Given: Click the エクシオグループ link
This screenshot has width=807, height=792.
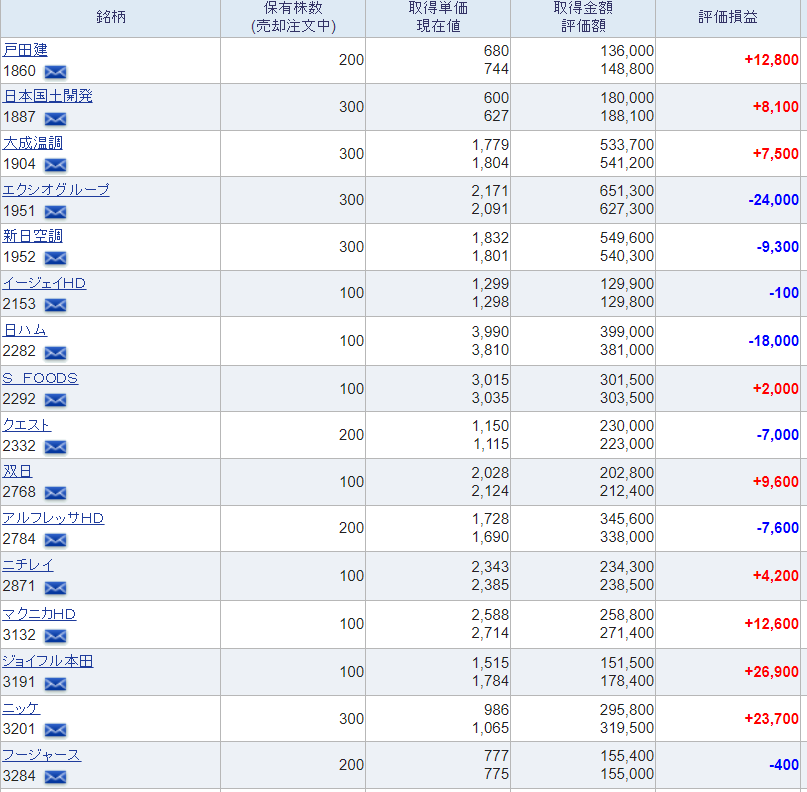Looking at the screenshot, I should pos(56,190).
